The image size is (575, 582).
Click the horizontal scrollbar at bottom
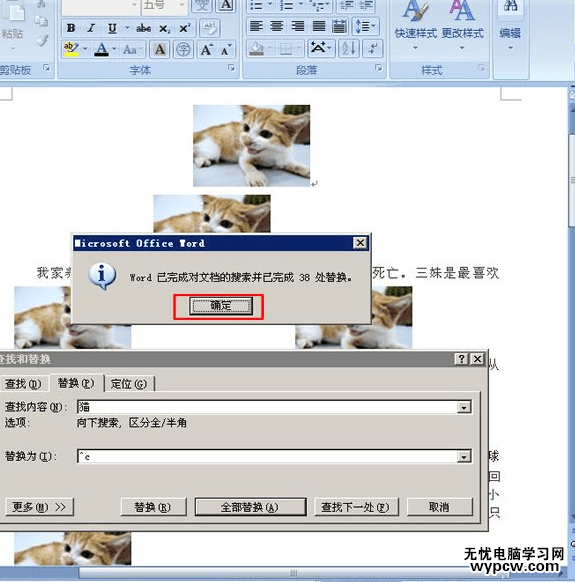point(293,573)
